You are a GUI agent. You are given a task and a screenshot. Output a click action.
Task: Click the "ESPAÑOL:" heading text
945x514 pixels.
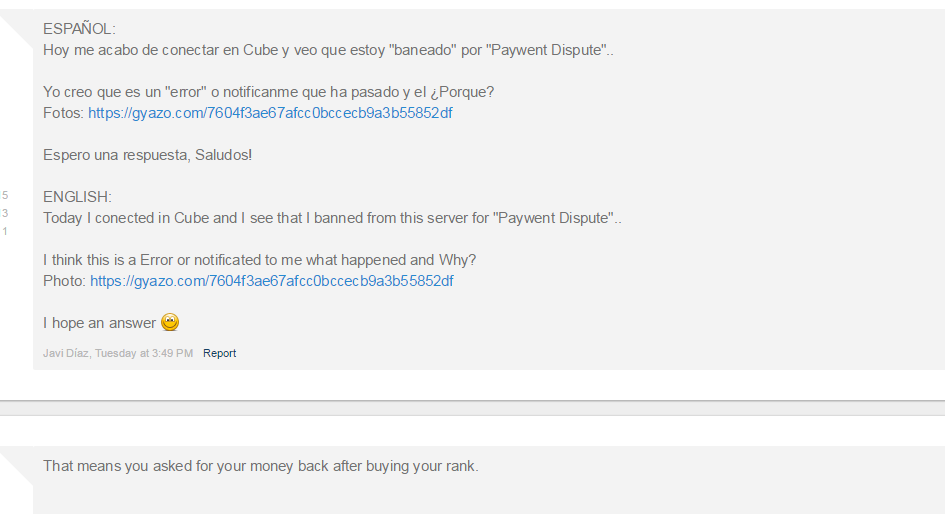point(79,29)
